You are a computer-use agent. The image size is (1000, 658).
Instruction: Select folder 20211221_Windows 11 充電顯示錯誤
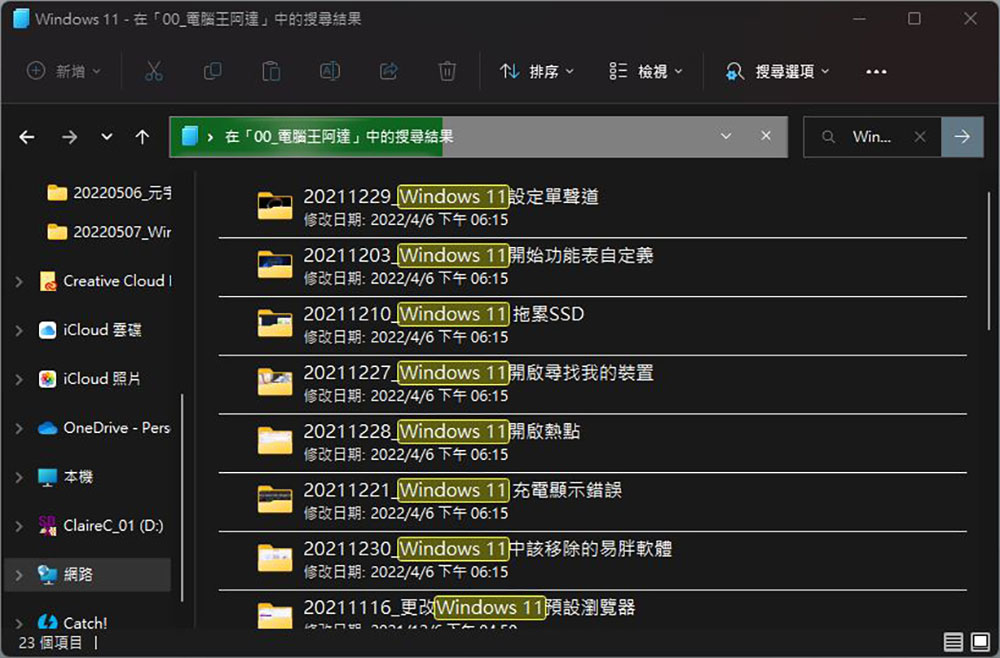(592, 501)
